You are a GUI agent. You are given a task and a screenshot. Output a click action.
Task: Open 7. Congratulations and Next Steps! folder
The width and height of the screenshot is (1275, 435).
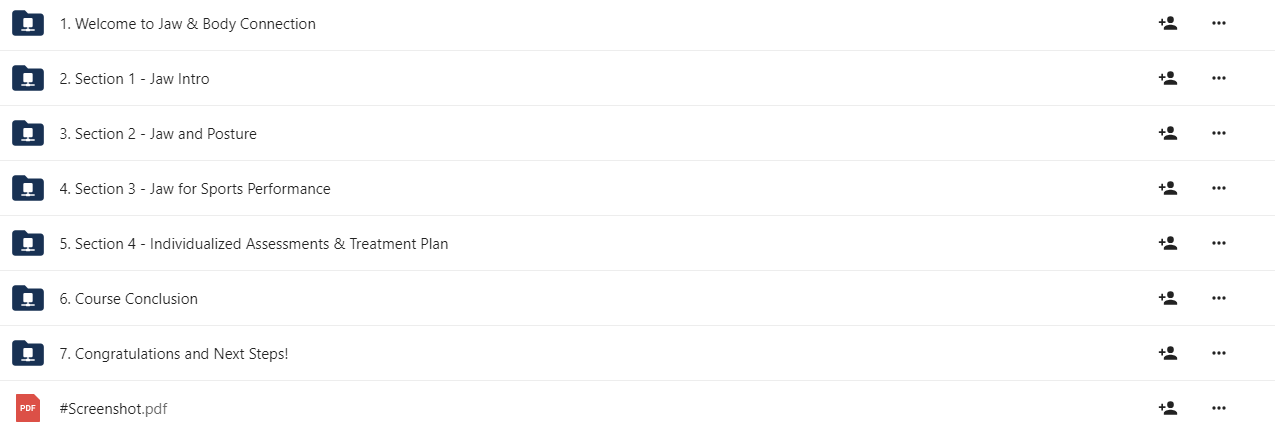coord(174,354)
